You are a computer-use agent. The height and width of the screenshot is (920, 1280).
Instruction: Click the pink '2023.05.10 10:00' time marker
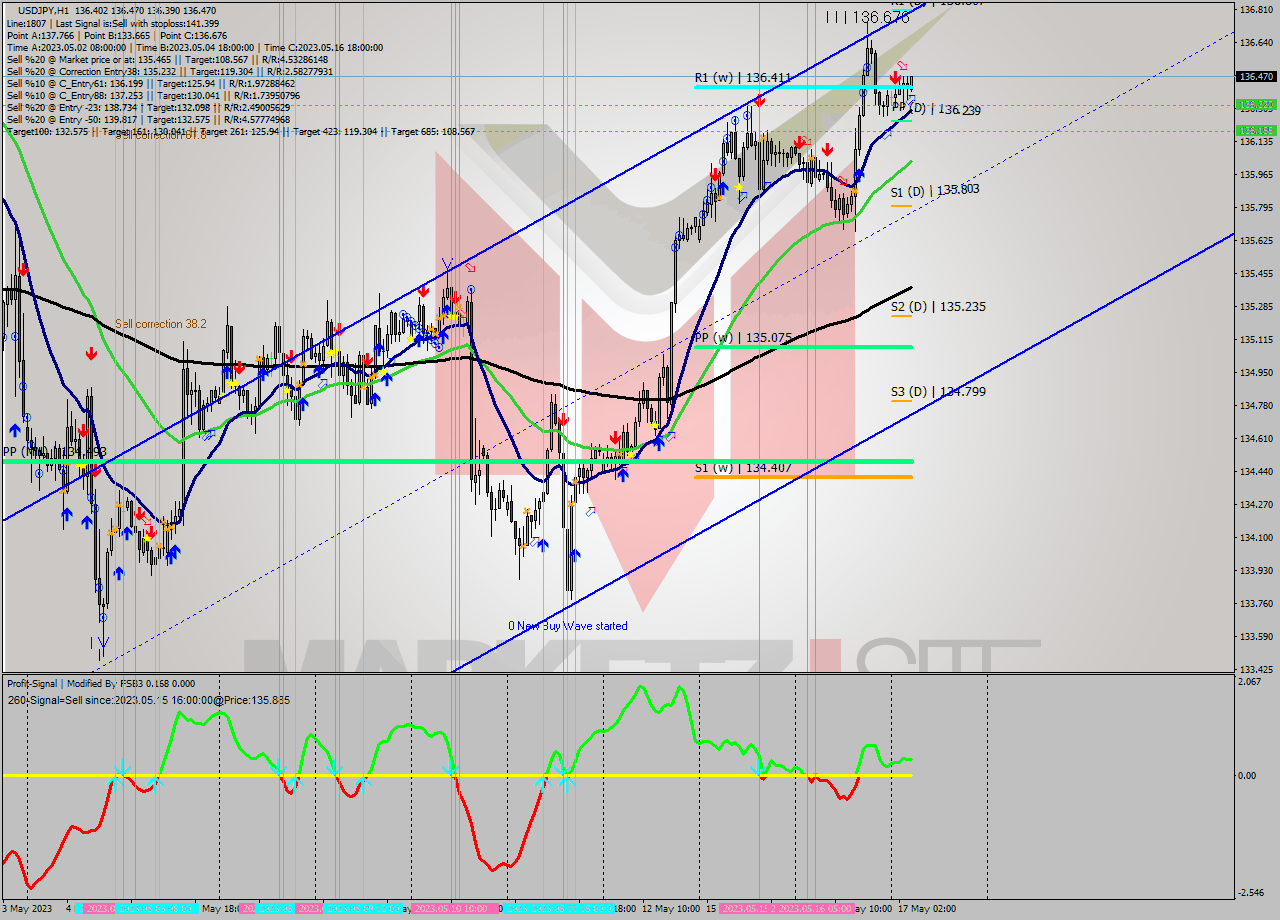[x=456, y=909]
